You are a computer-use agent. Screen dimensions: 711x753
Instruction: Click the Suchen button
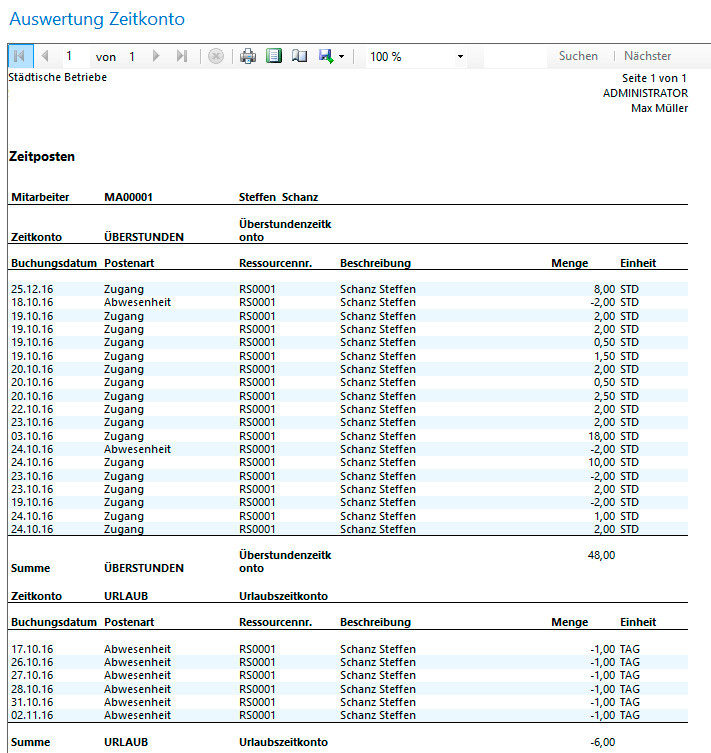coord(578,56)
